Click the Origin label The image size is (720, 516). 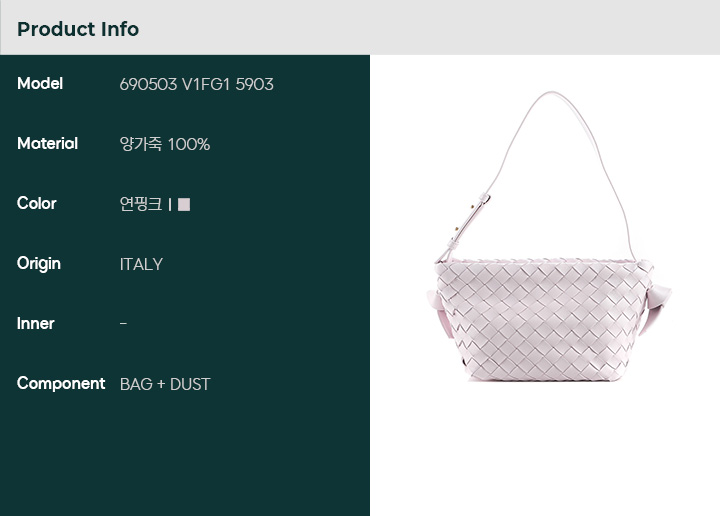point(39,264)
